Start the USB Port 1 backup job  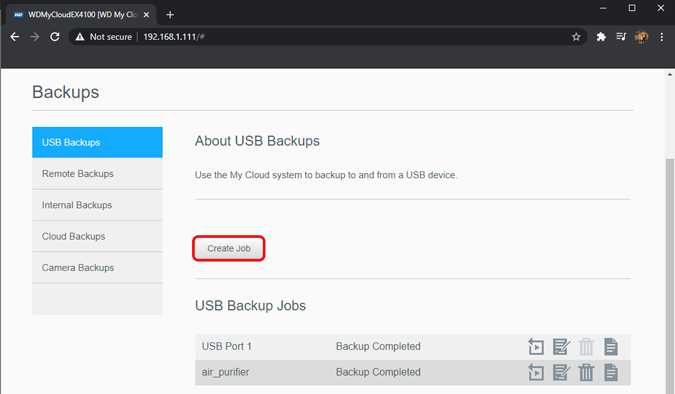pyautogui.click(x=536, y=346)
